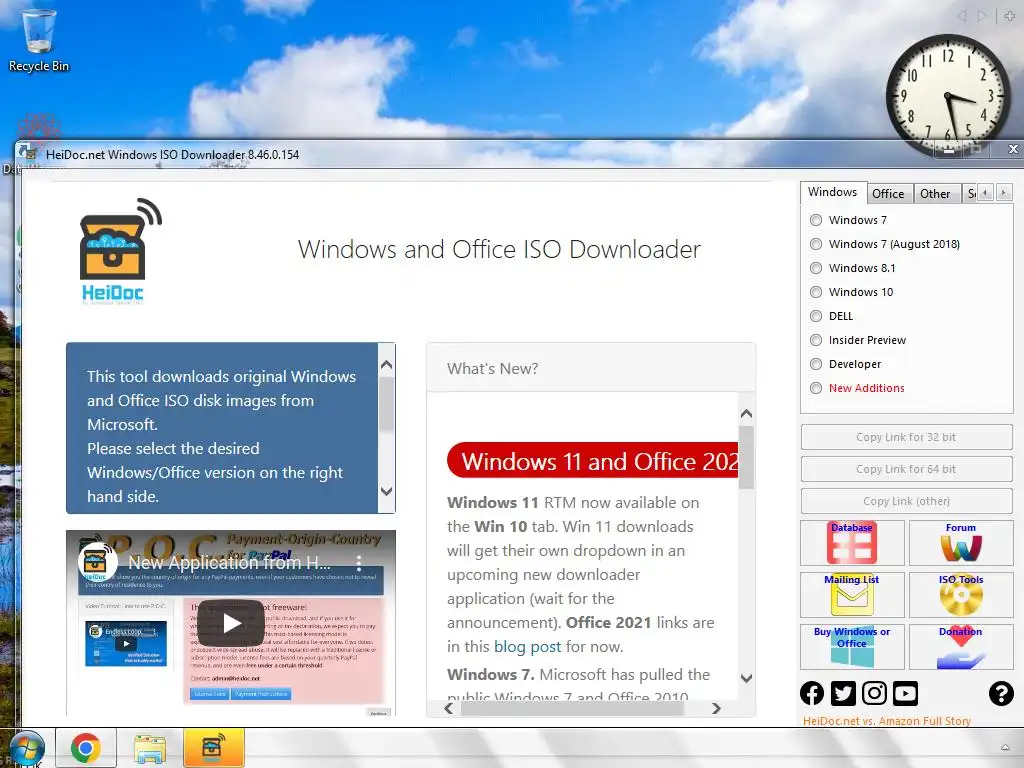1024x768 pixels.
Task: Switch to the Office tab
Action: click(888, 194)
